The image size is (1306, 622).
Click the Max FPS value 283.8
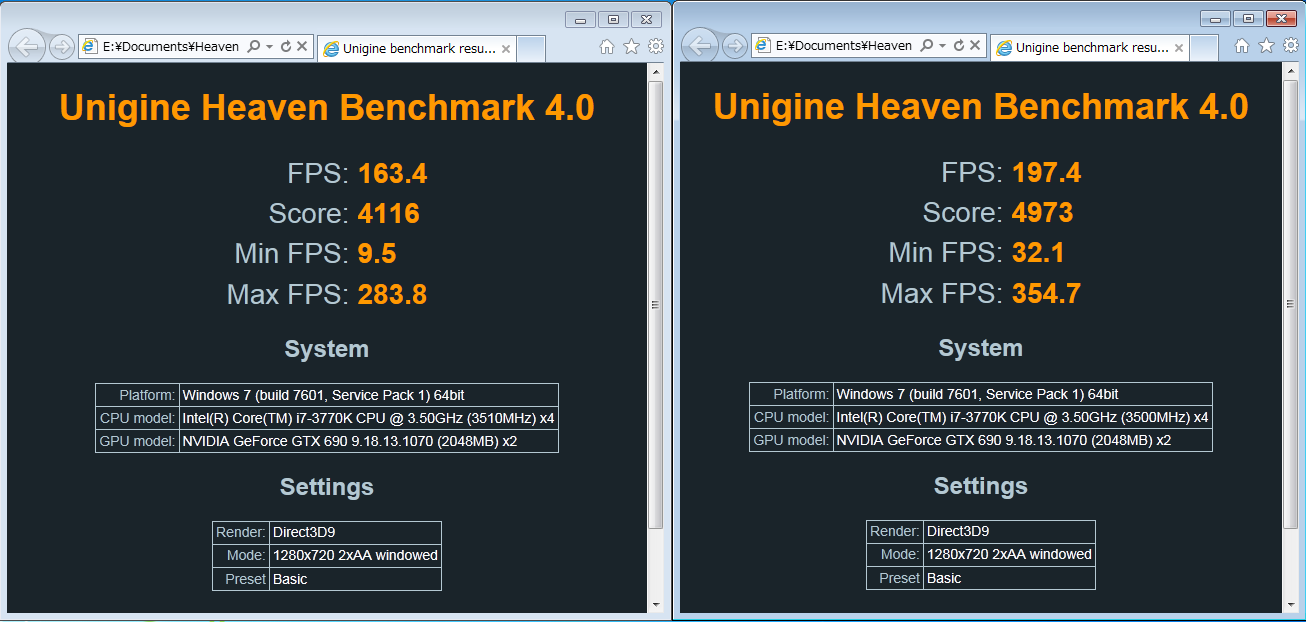(x=393, y=295)
